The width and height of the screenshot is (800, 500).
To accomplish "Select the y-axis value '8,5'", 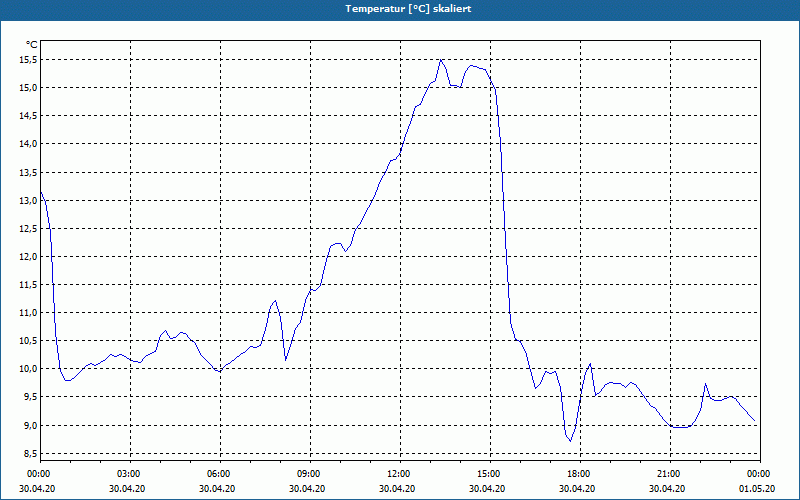I will 31,454.
